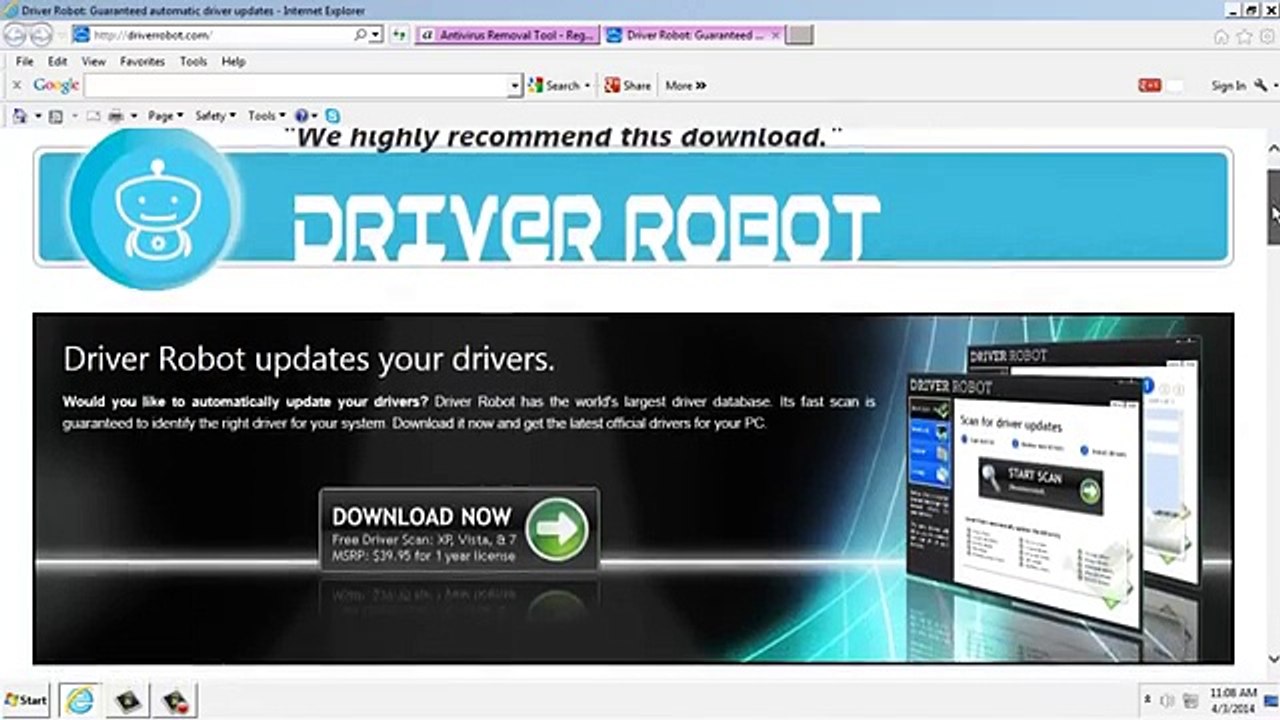Click the command bar Feeds icon
Viewport: 1280px width, 720px height.
[56, 116]
